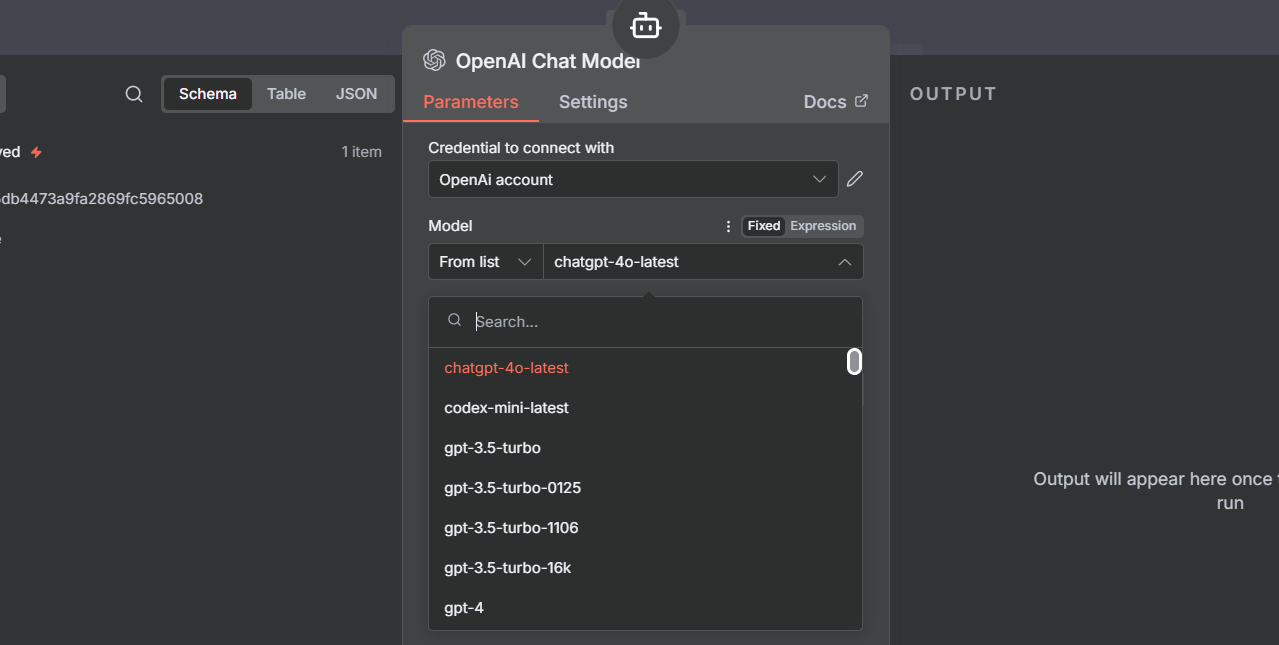This screenshot has height=645, width=1279.
Task: Click the external-link icon next to Docs
Action: coord(861,100)
